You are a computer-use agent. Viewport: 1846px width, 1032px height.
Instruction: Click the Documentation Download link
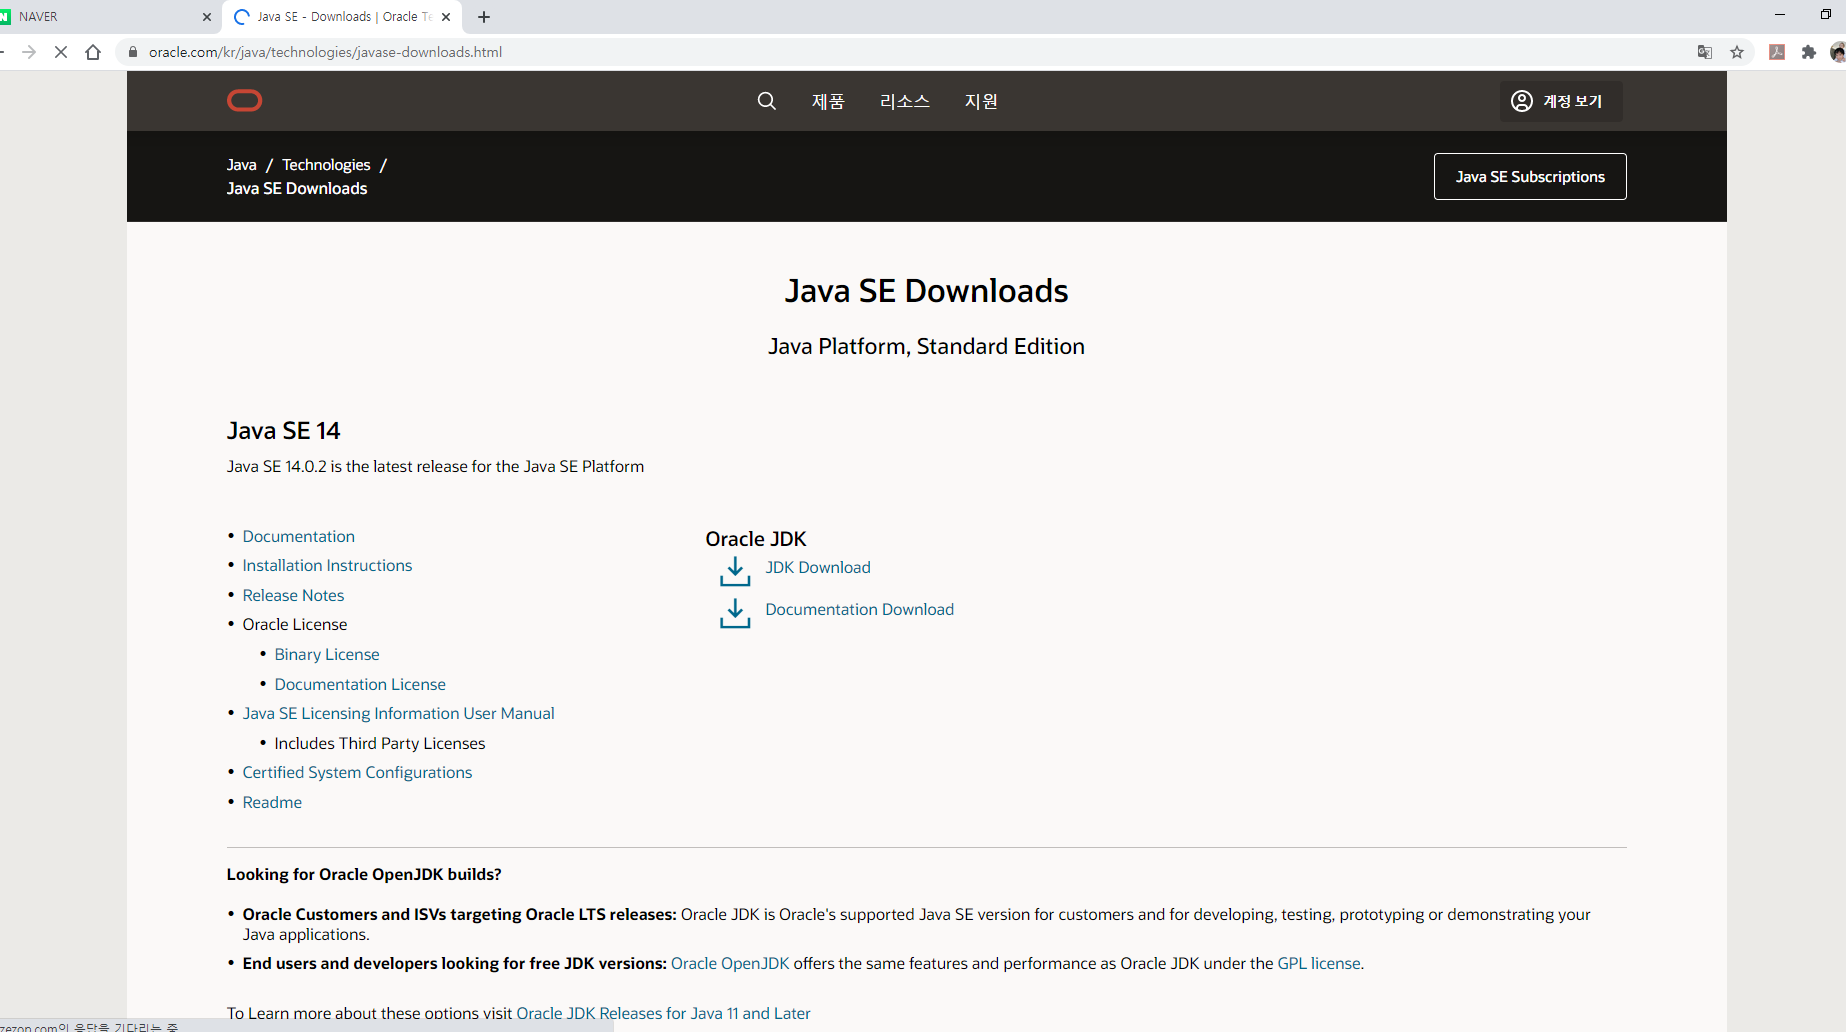tap(860, 610)
